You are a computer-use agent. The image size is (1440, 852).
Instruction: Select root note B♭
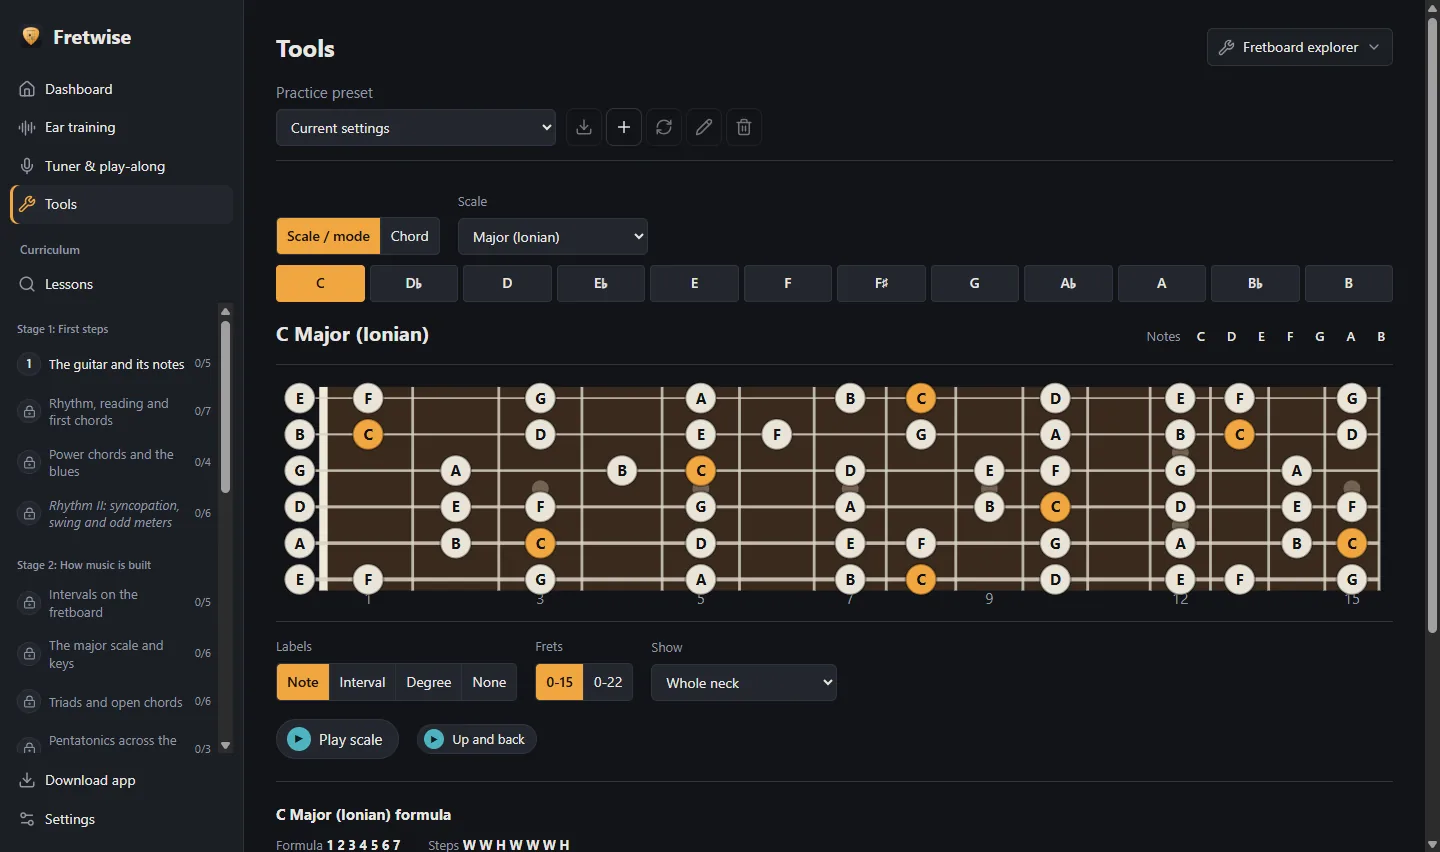pyautogui.click(x=1255, y=283)
